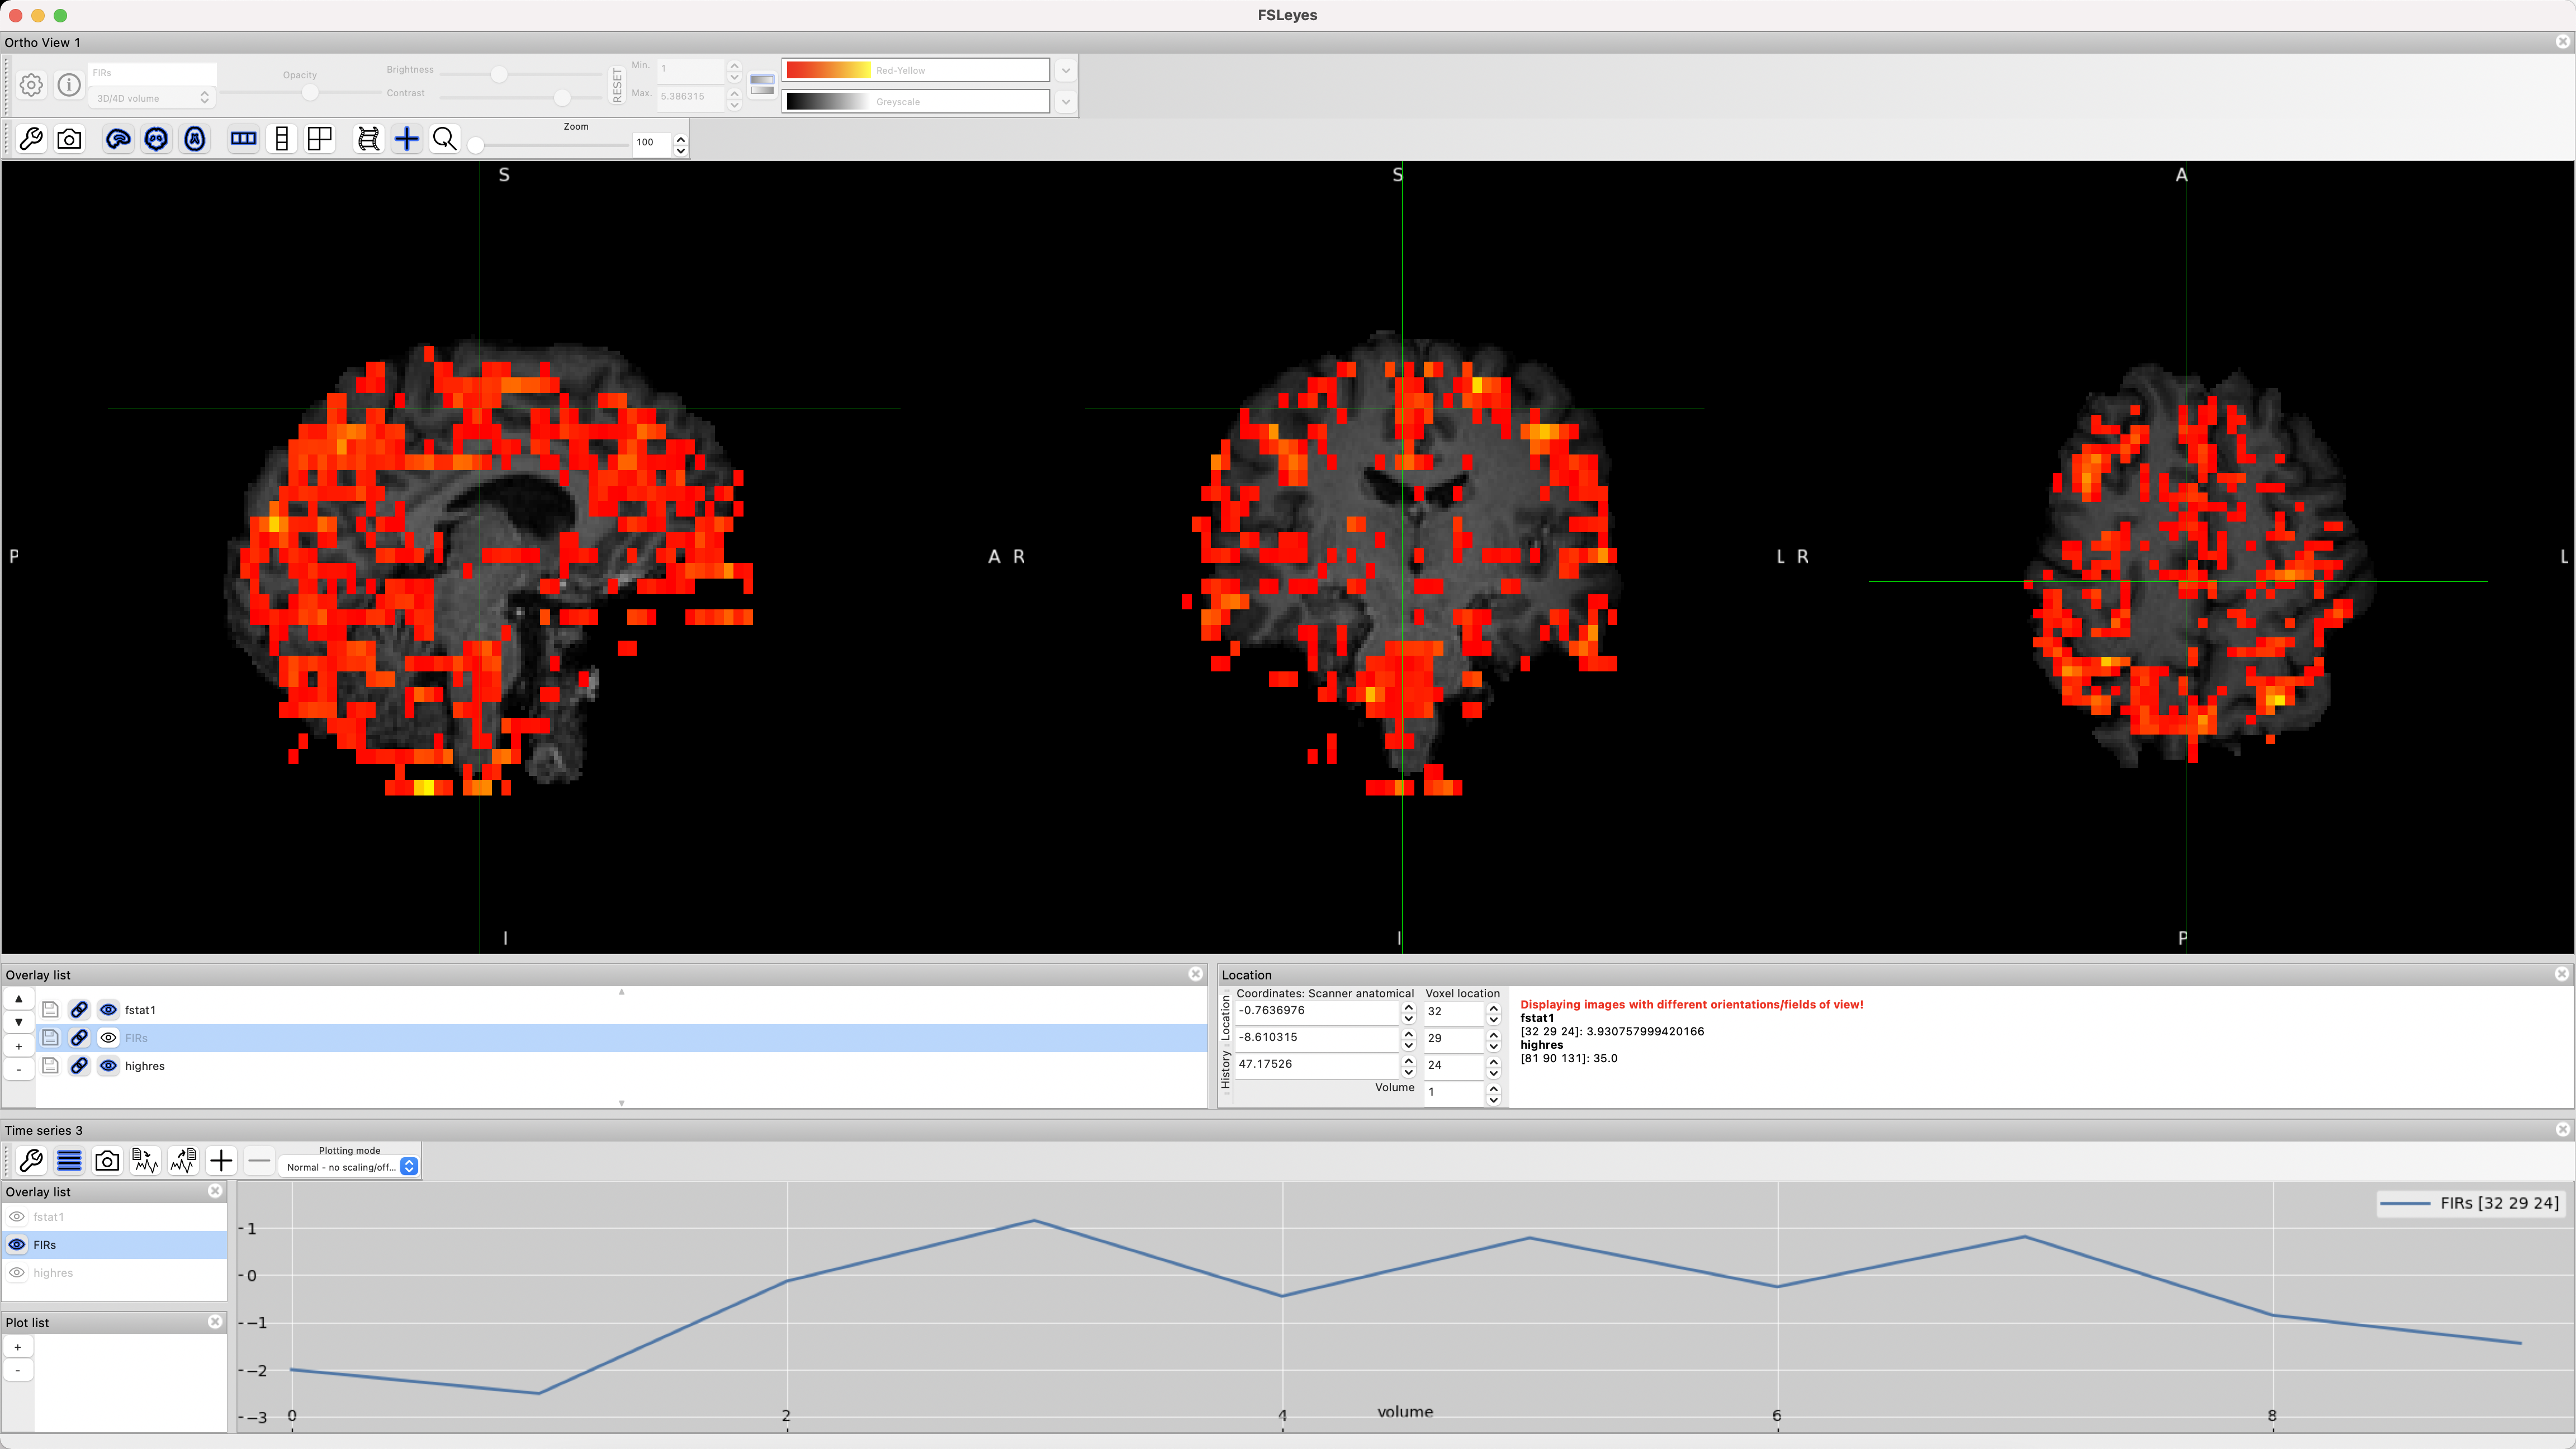Toggle sagittal canvas brain icon

pyautogui.click(x=118, y=139)
